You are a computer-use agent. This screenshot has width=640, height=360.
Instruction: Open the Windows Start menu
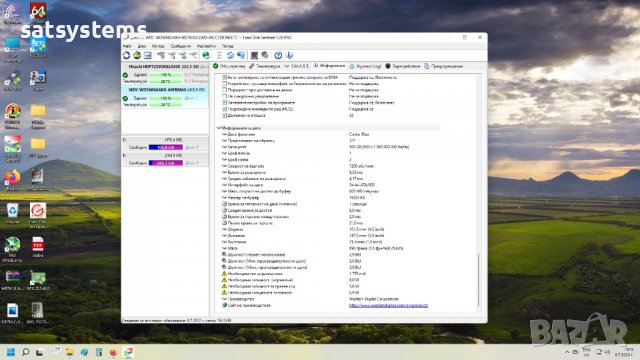point(11,352)
